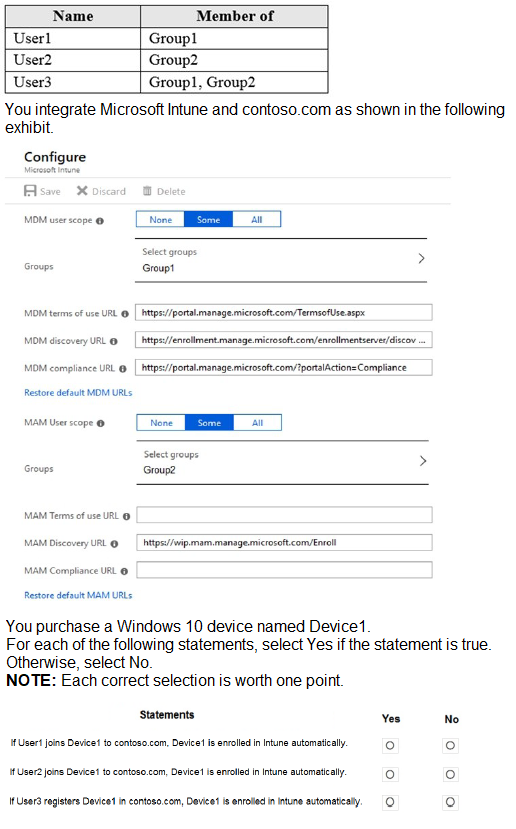
Task: Open info icon beside MAM User scope
Action: pyautogui.click(x=101, y=423)
